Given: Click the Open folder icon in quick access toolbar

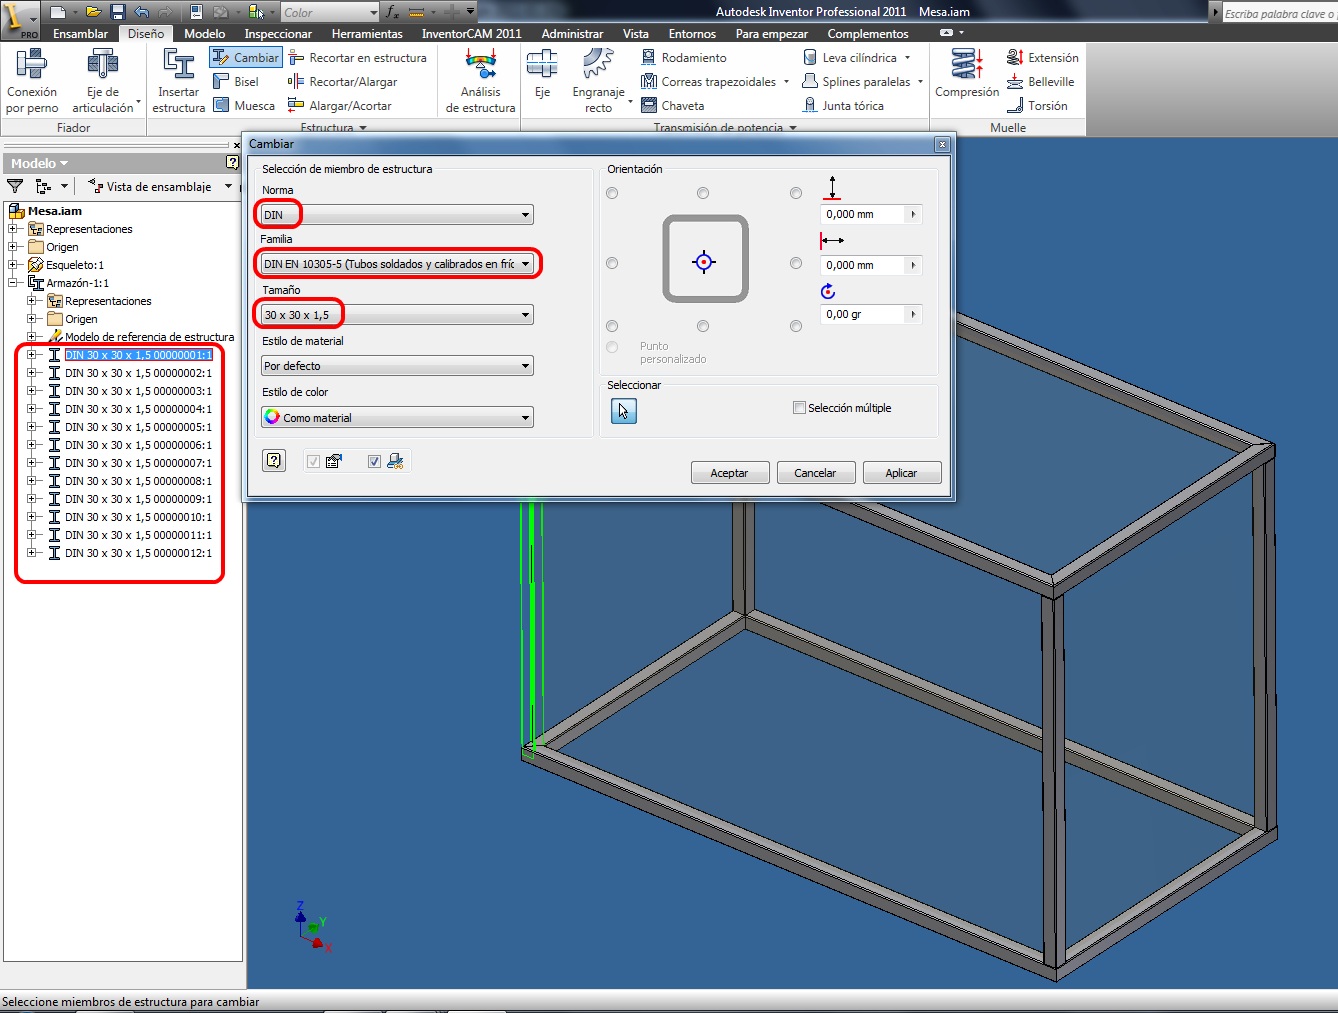Looking at the screenshot, I should pos(93,12).
